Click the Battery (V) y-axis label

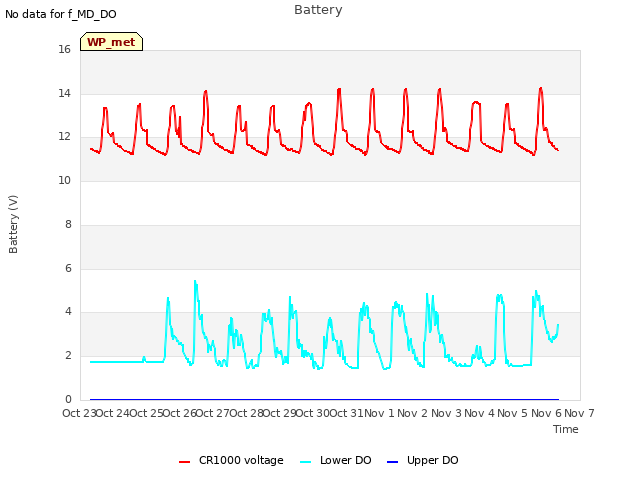(x=13, y=224)
